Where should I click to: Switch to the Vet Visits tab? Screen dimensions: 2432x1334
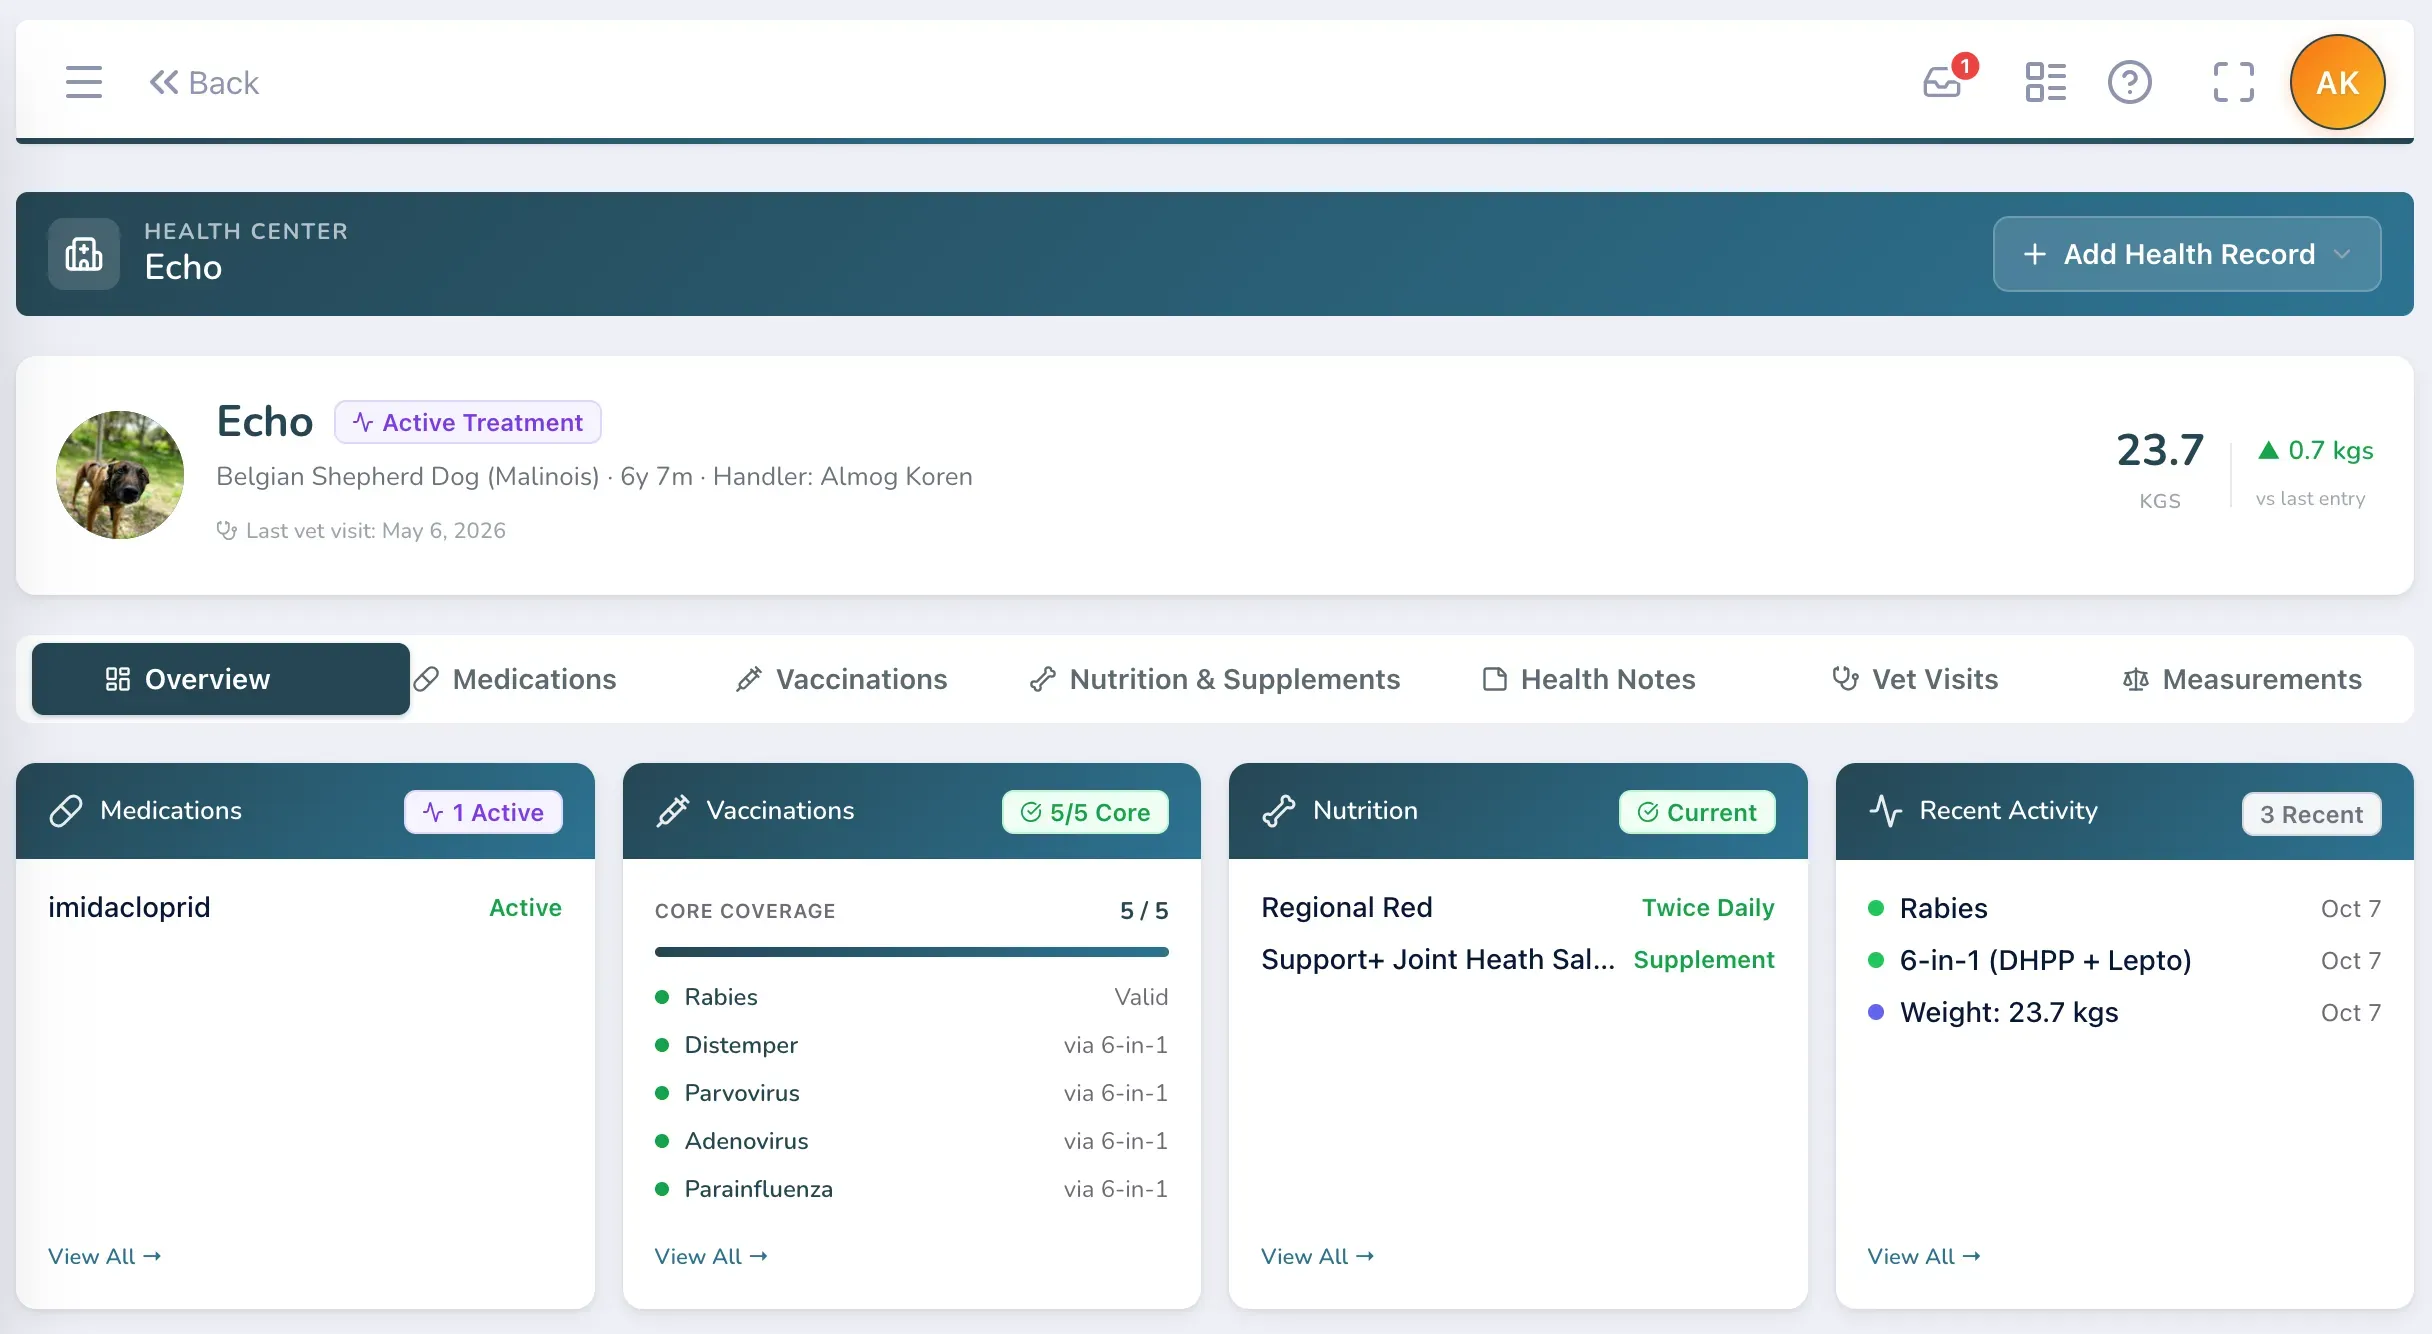(x=1915, y=679)
